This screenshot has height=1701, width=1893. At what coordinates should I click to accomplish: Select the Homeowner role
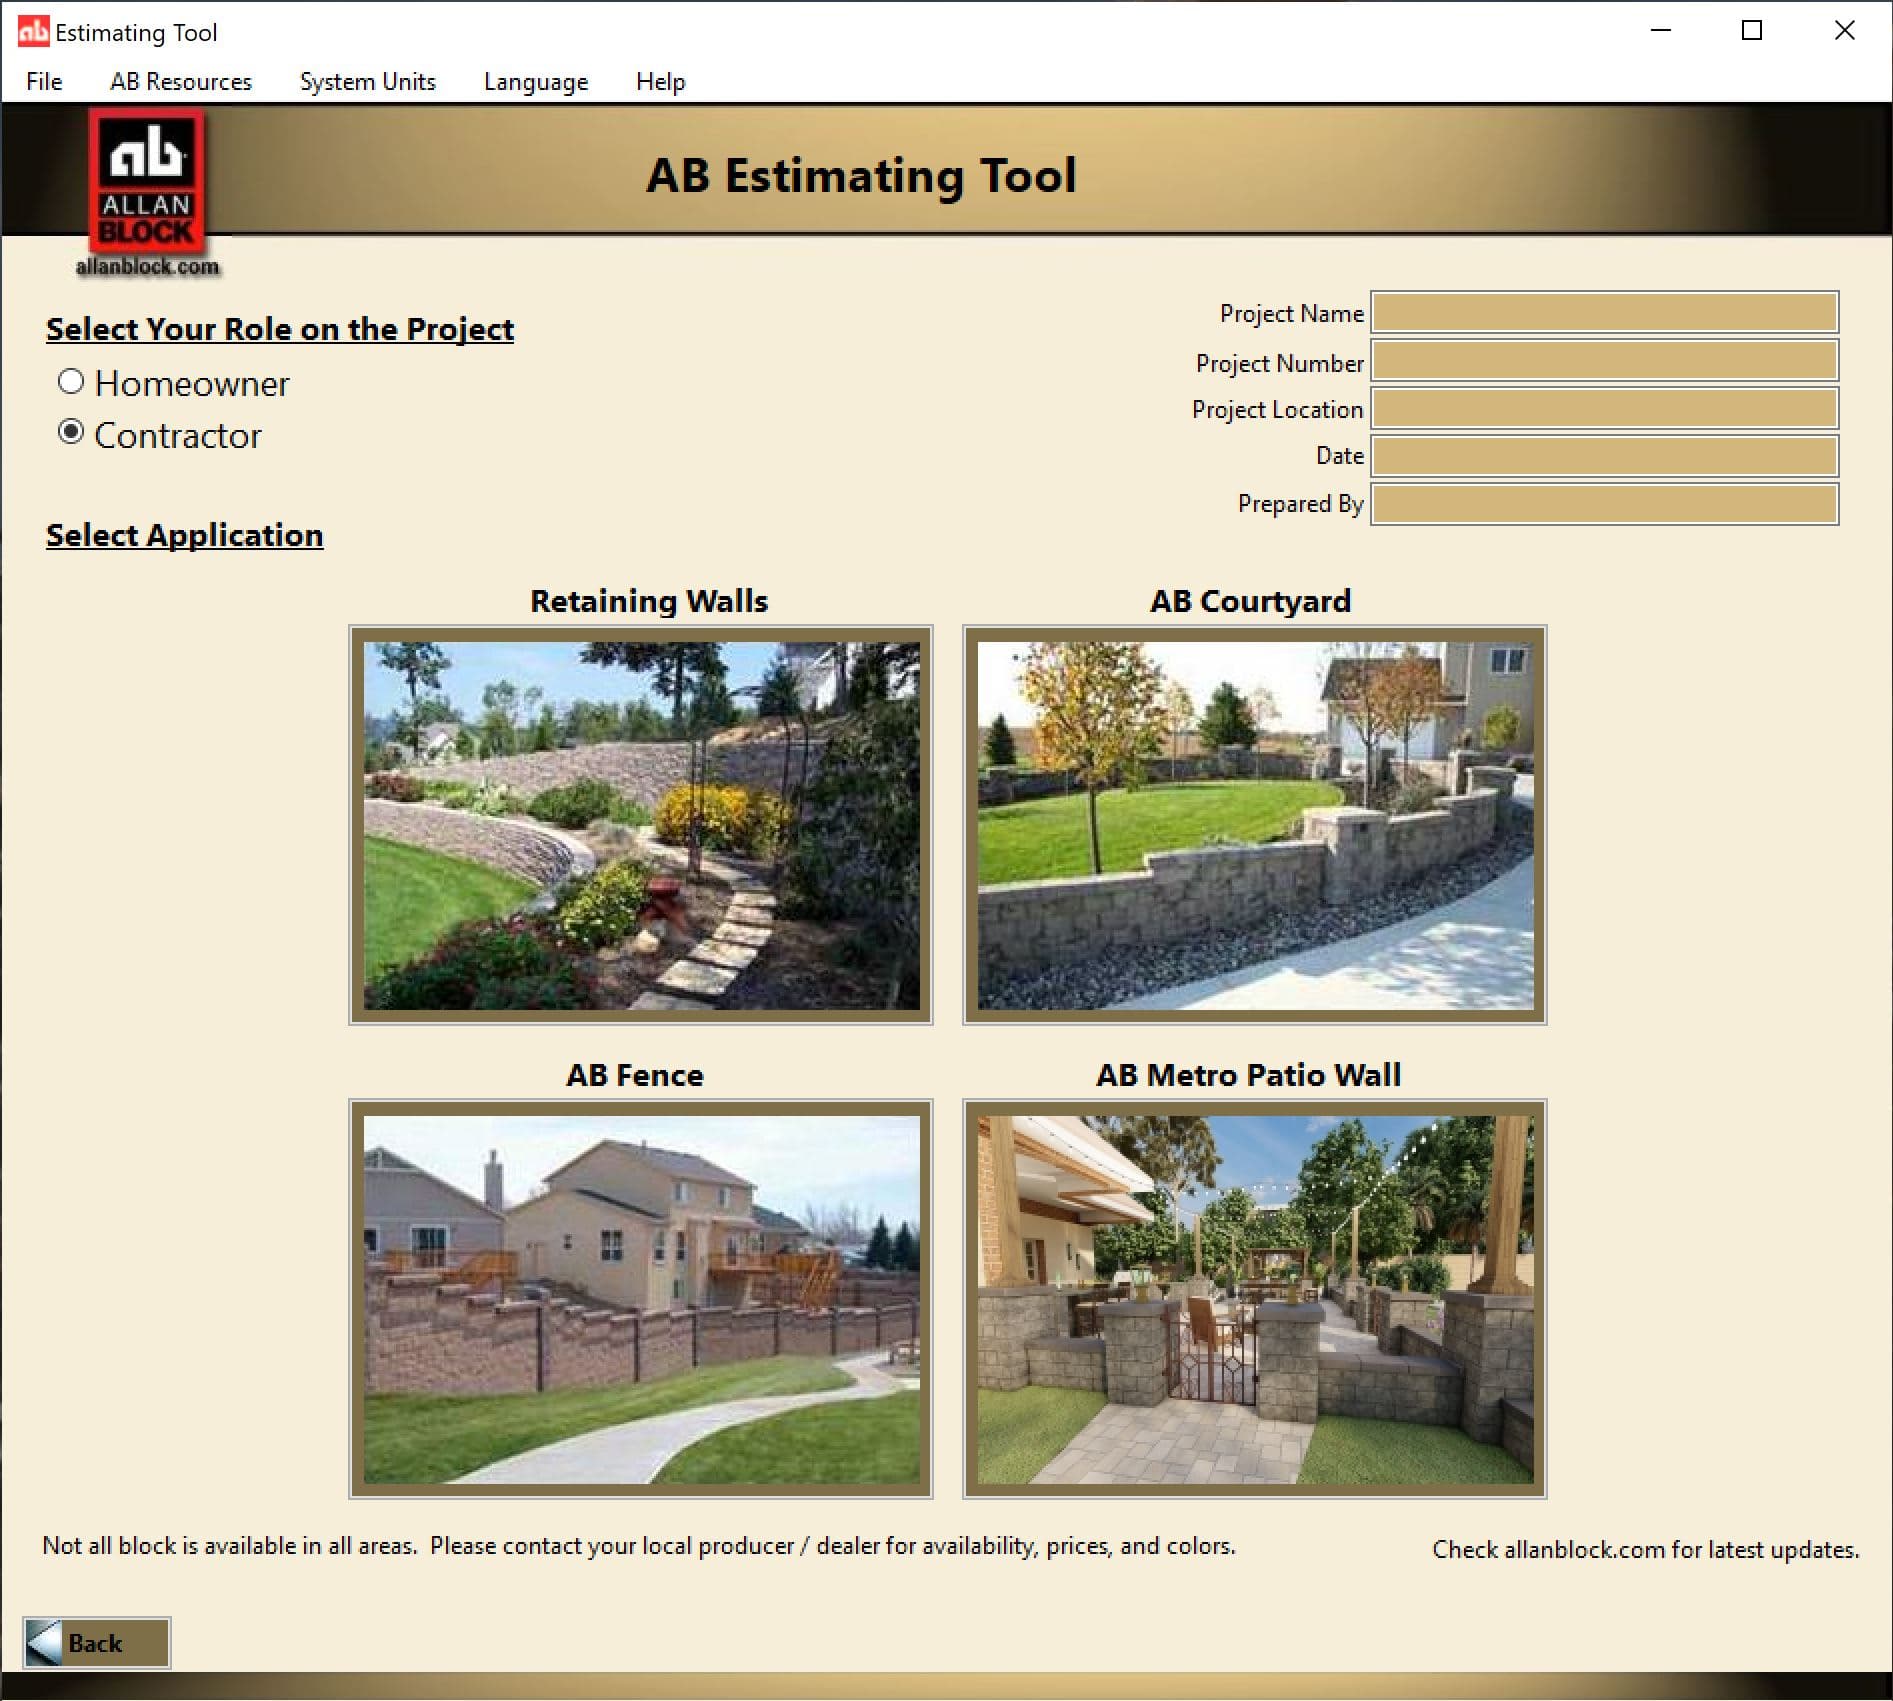pyautogui.click(x=70, y=382)
